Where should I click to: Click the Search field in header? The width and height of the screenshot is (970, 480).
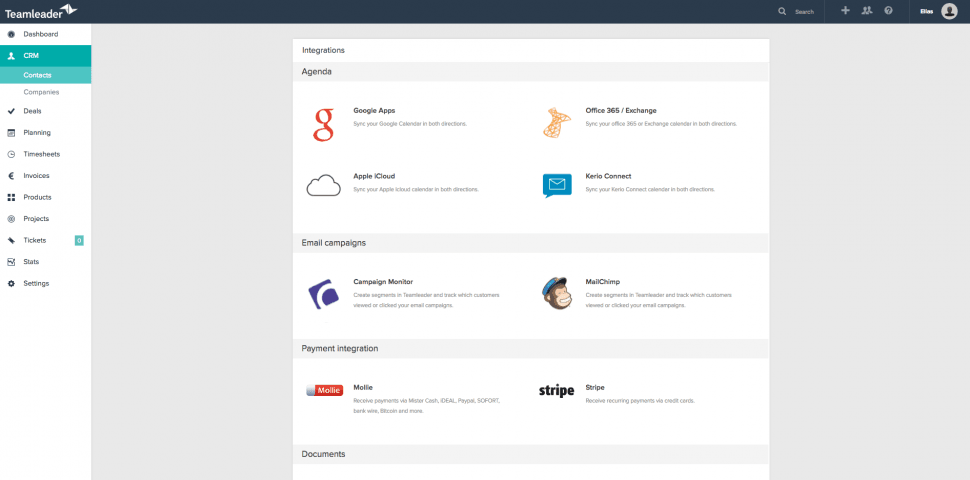[x=804, y=12]
